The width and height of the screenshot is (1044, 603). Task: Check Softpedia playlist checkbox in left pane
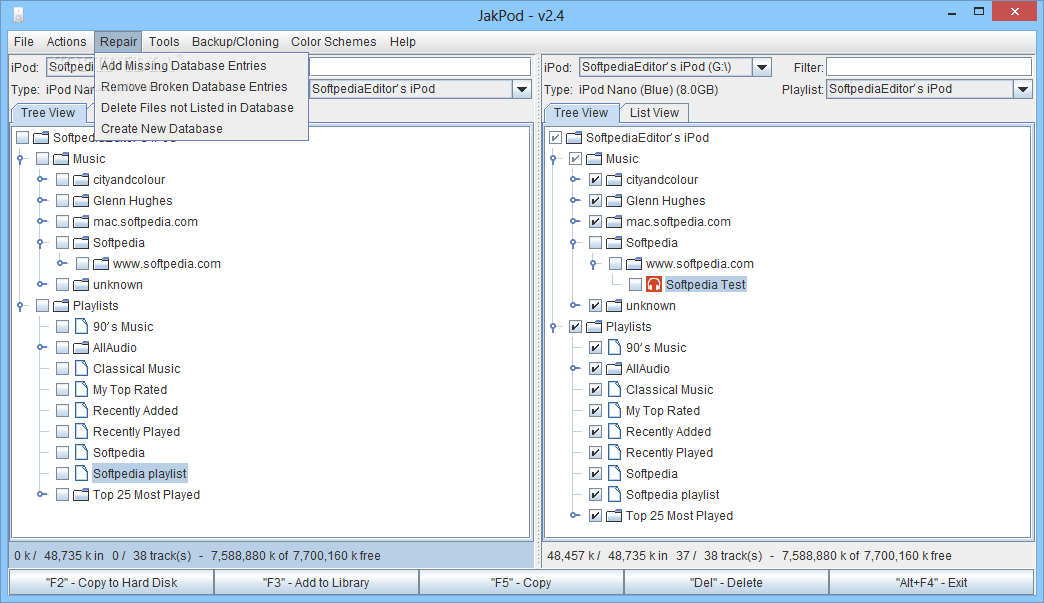[x=63, y=473]
